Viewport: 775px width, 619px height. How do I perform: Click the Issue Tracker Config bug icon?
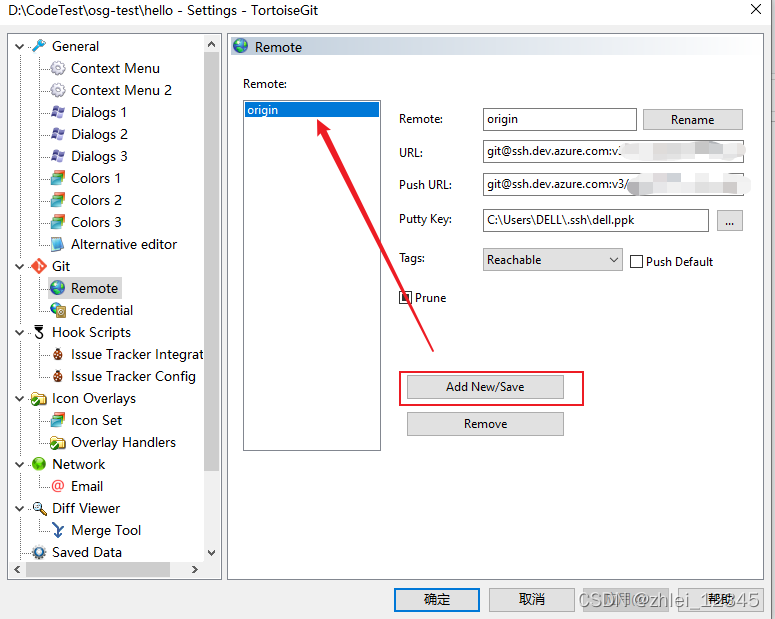(58, 376)
